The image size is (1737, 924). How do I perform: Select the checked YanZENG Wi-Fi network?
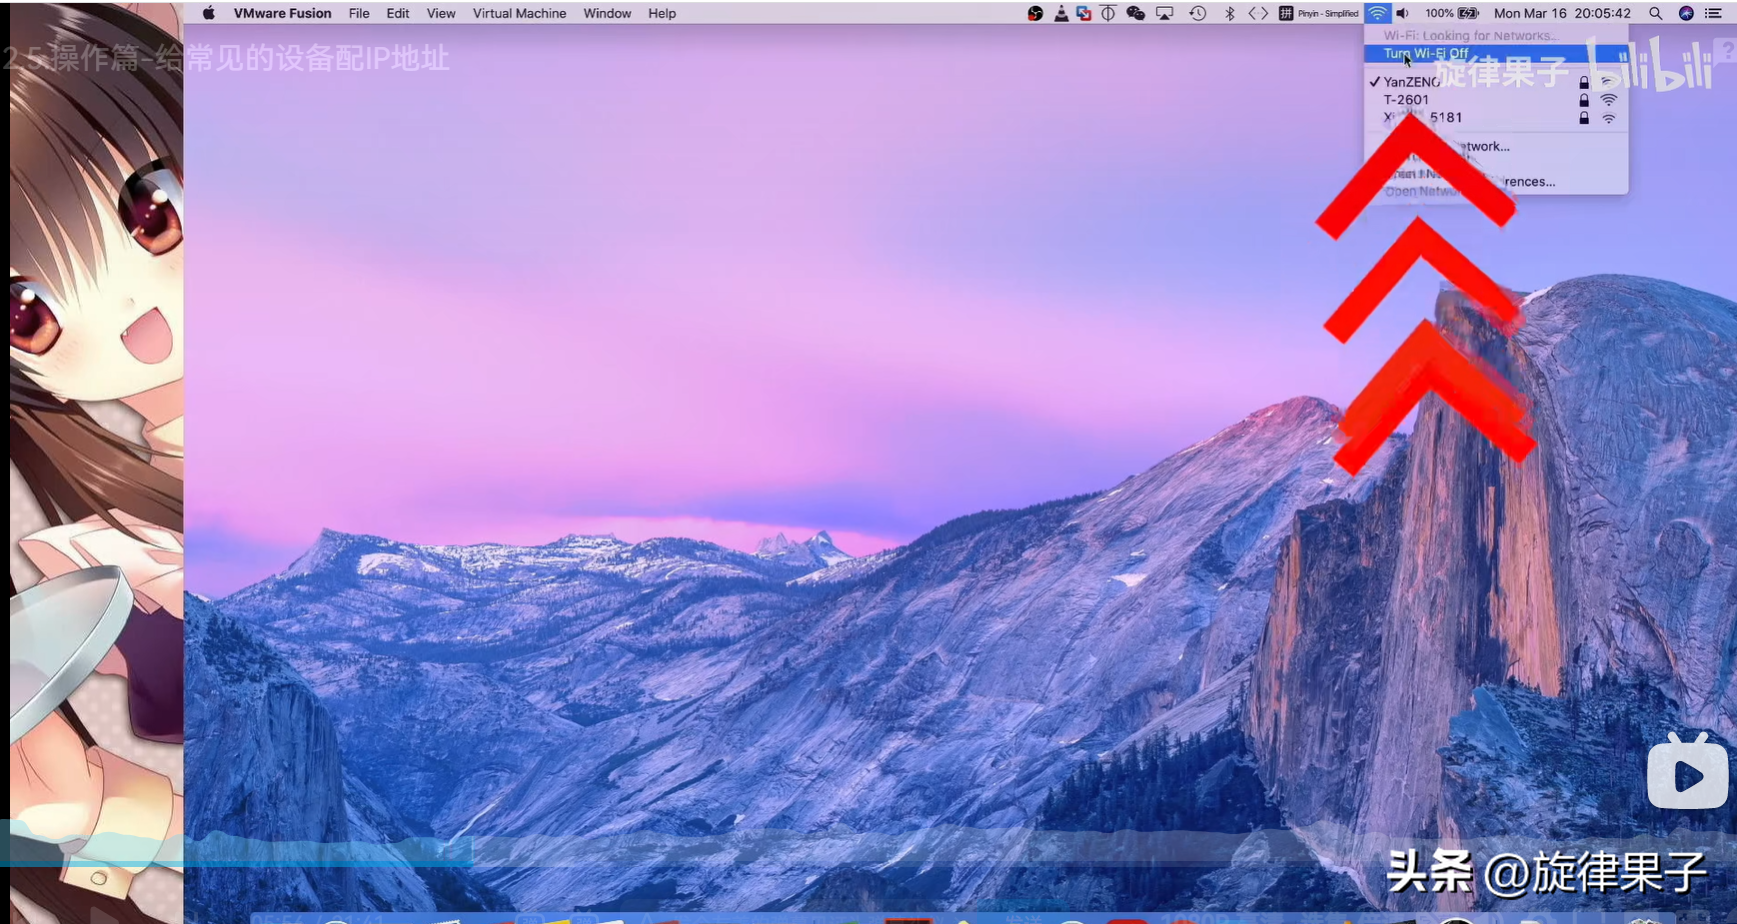coord(1412,82)
